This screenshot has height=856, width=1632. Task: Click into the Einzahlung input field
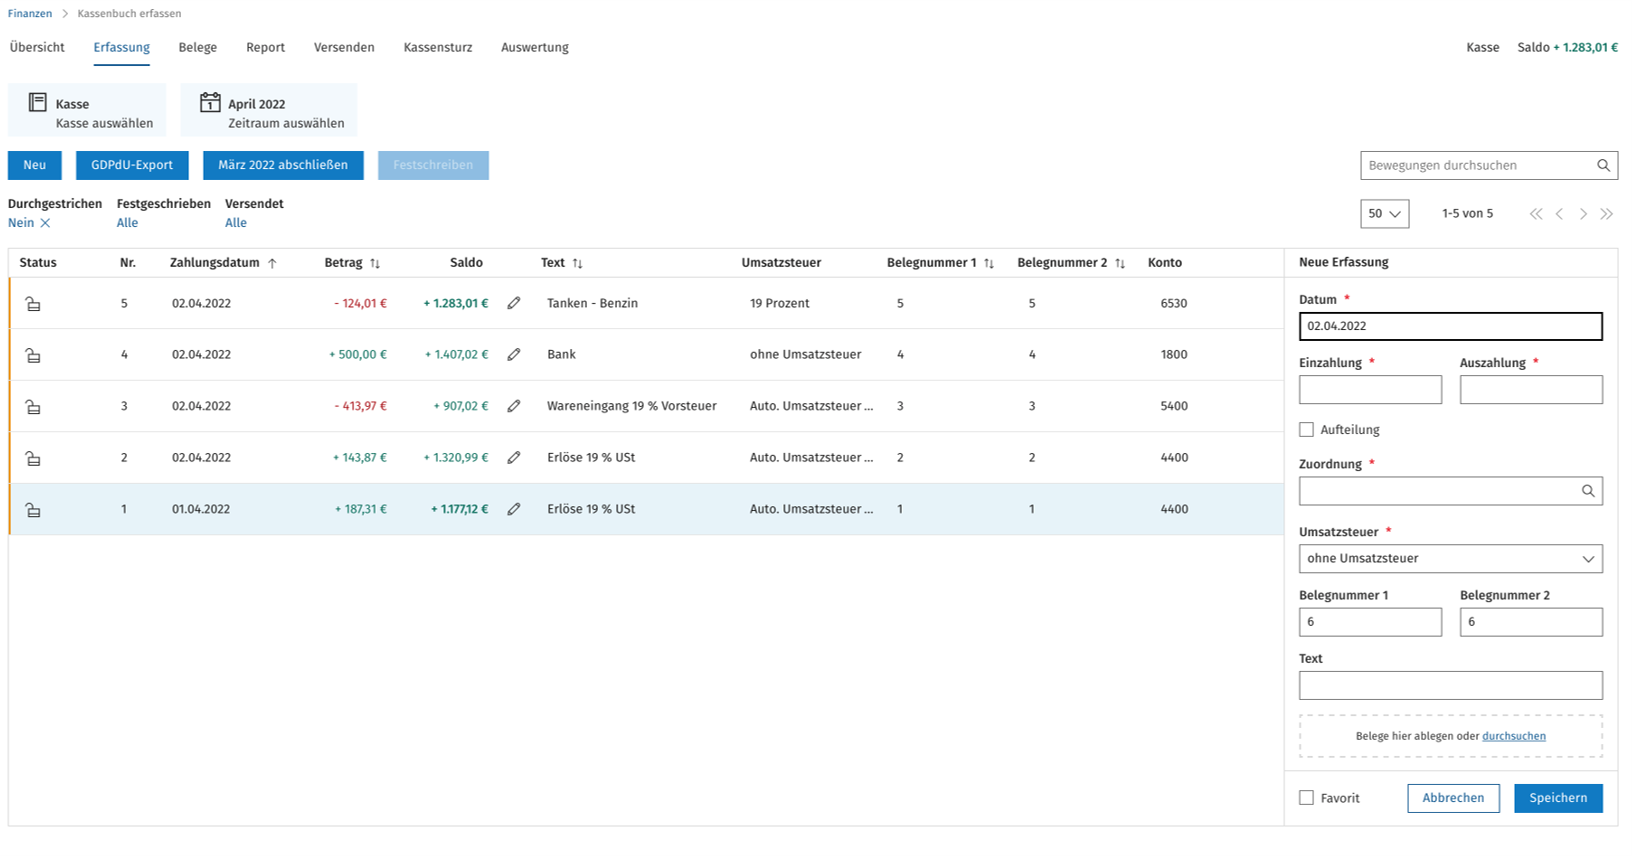pos(1369,390)
